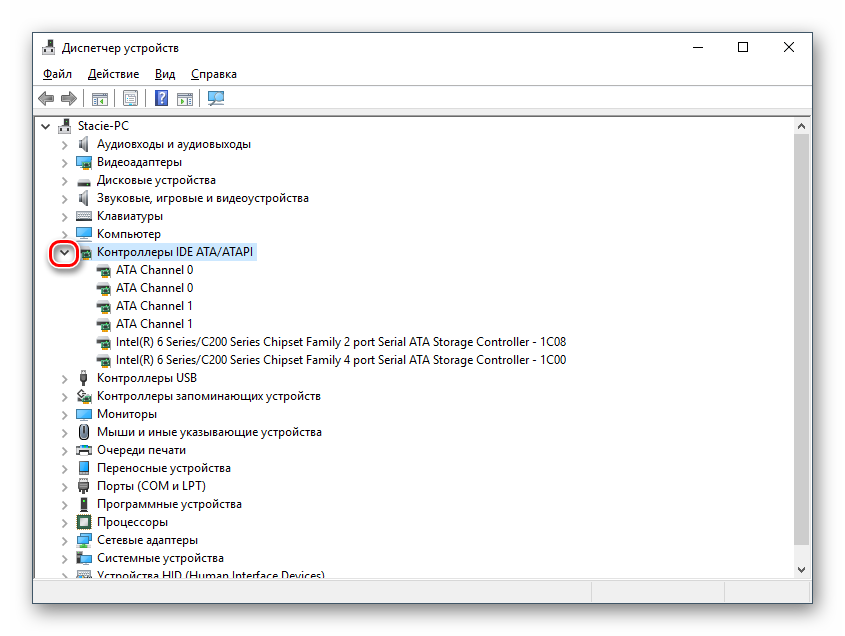Click the Звуковые, игровые и видеоустройства icon
Screen dimensions: 845x636
[x=84, y=198]
